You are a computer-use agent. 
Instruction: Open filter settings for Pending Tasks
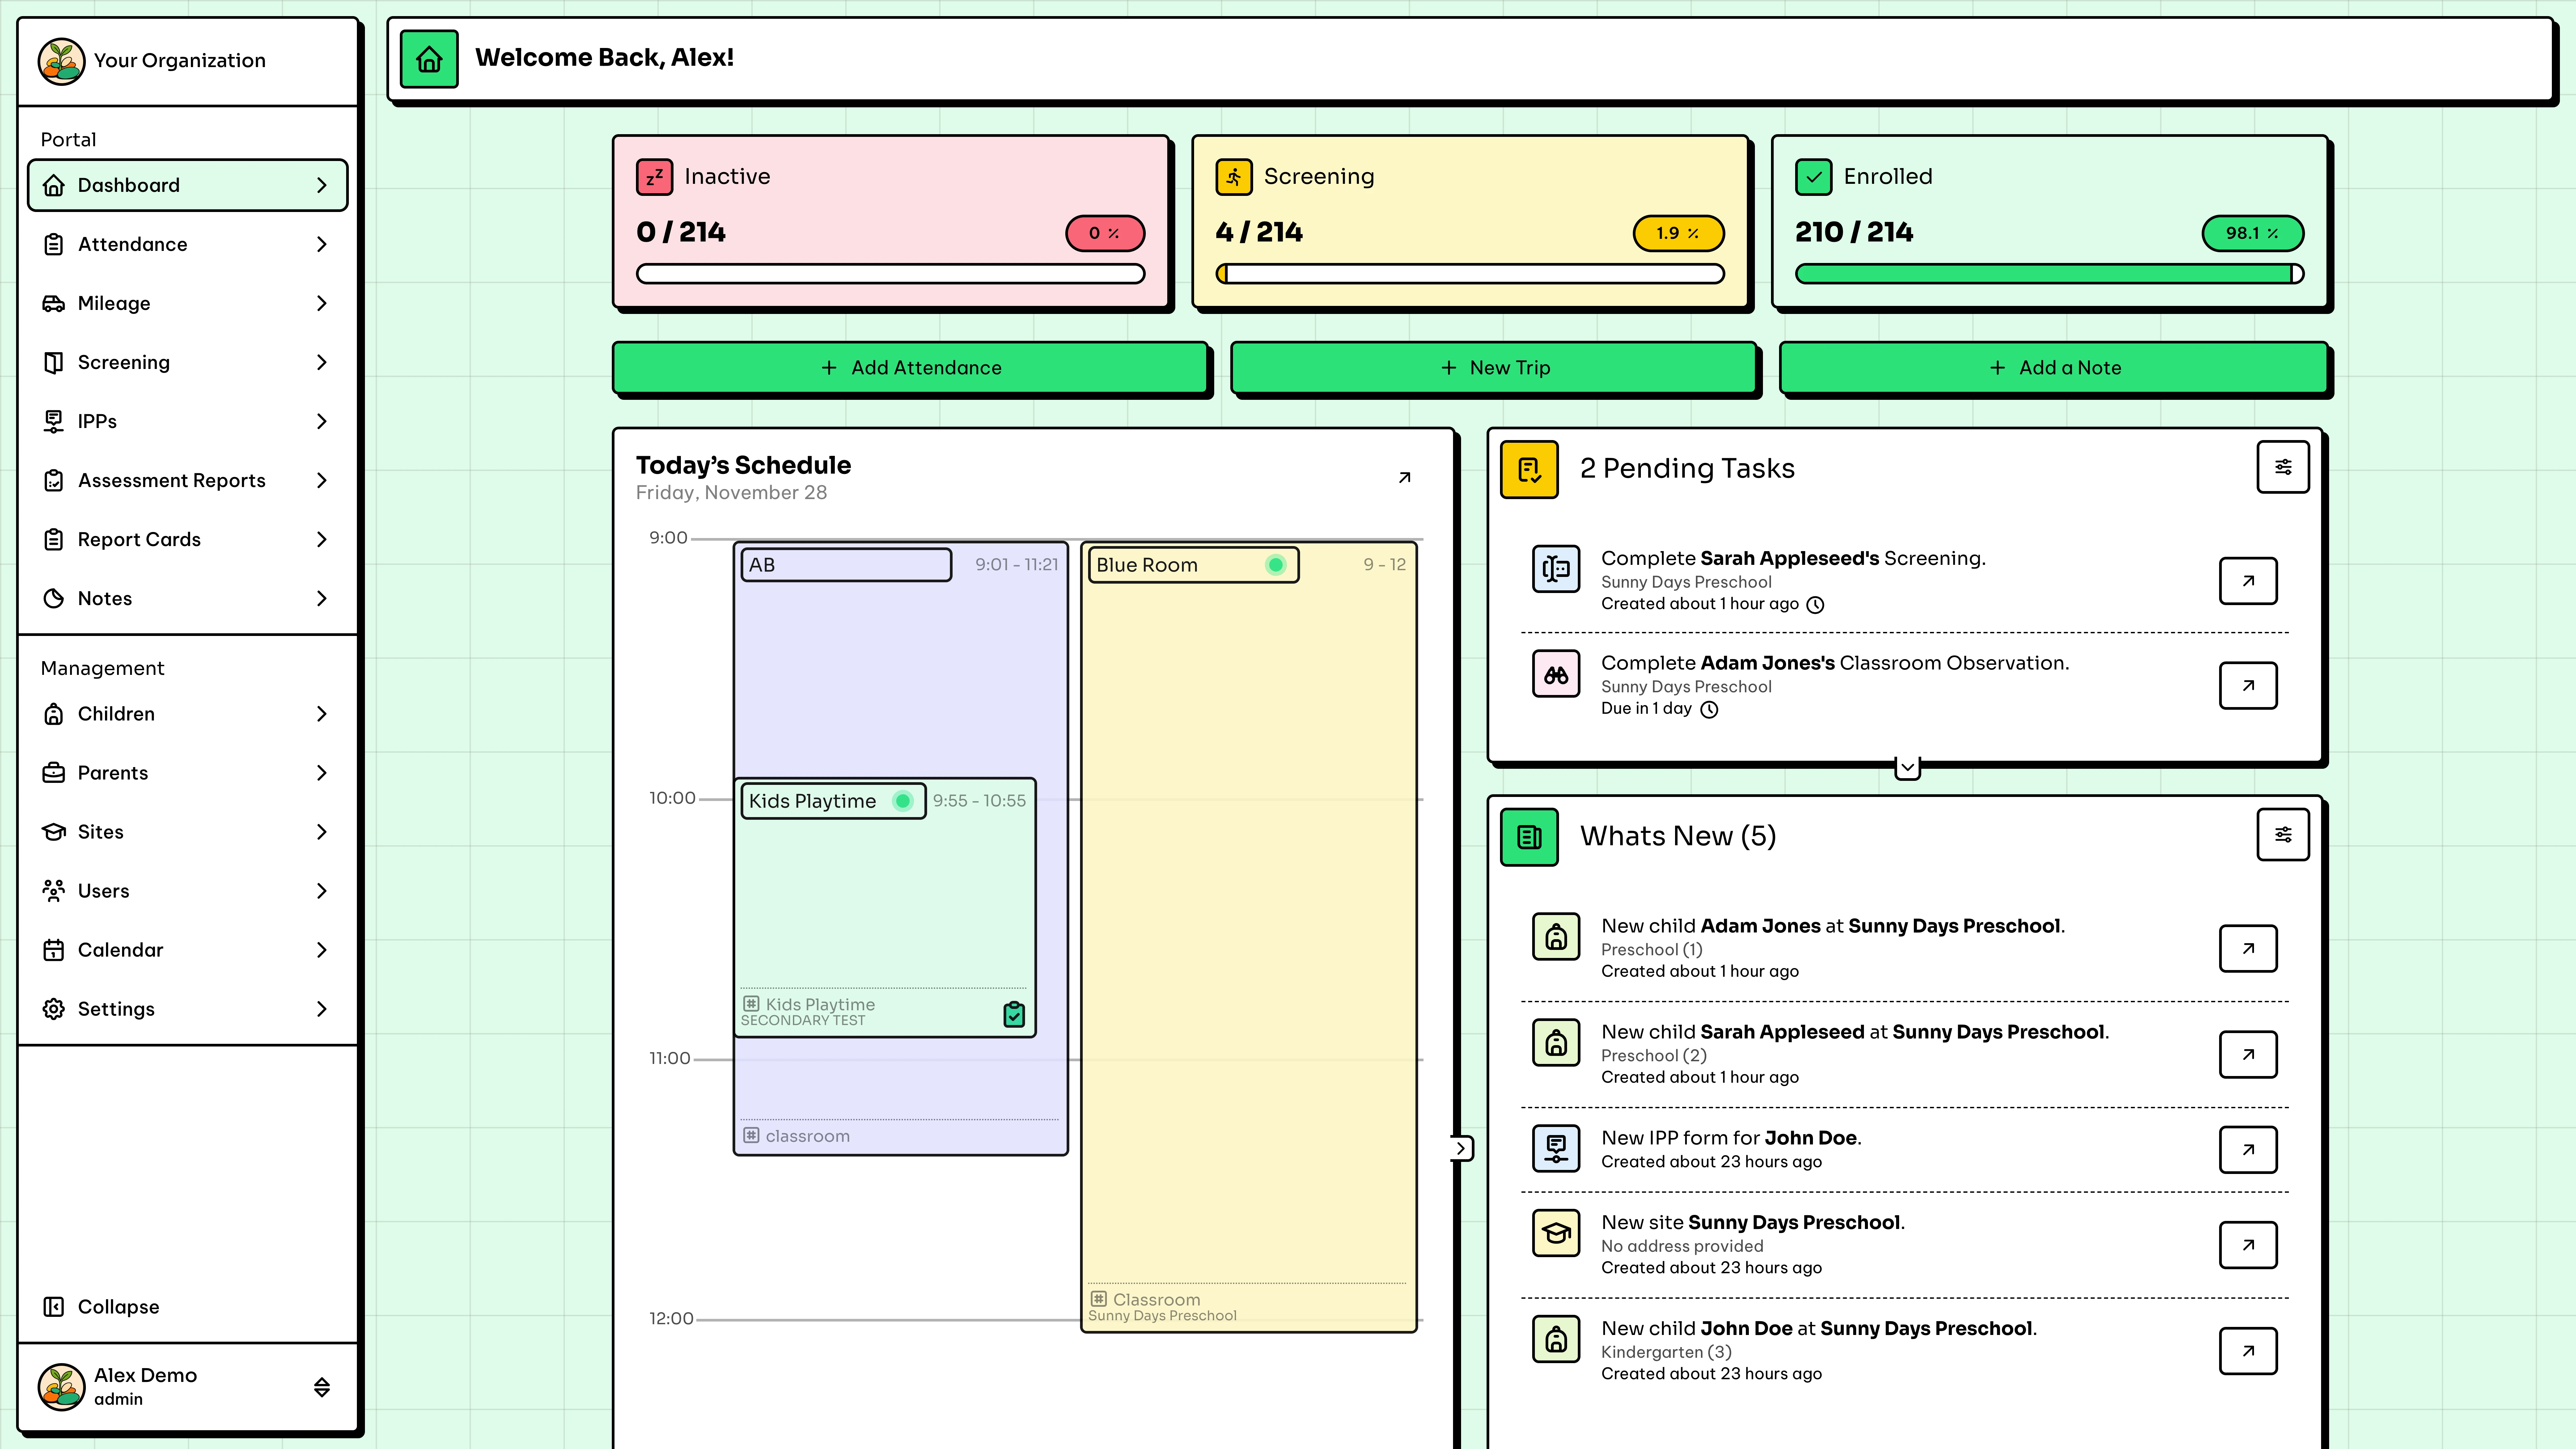tap(2283, 467)
